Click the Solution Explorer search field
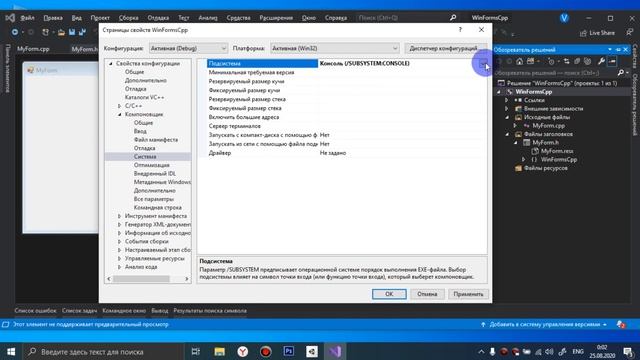 [x=555, y=73]
